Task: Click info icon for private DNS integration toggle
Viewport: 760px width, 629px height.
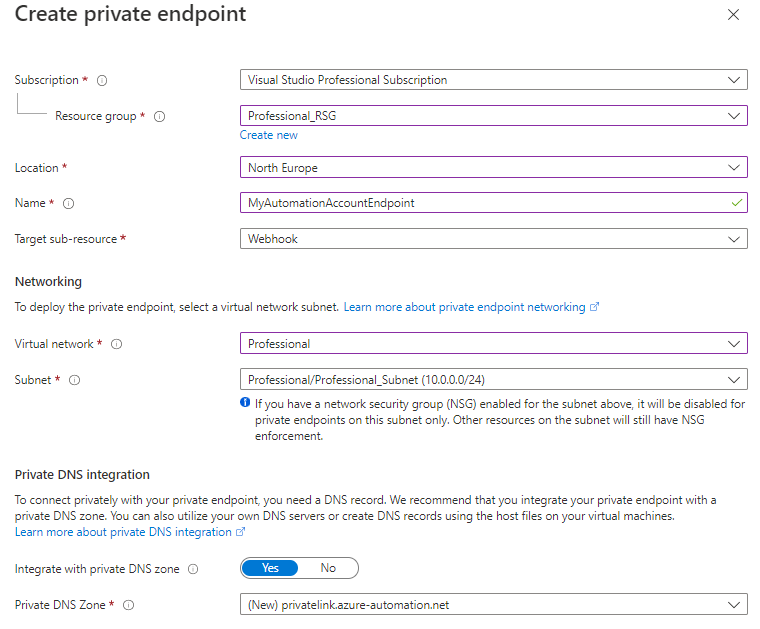Action: (x=193, y=569)
